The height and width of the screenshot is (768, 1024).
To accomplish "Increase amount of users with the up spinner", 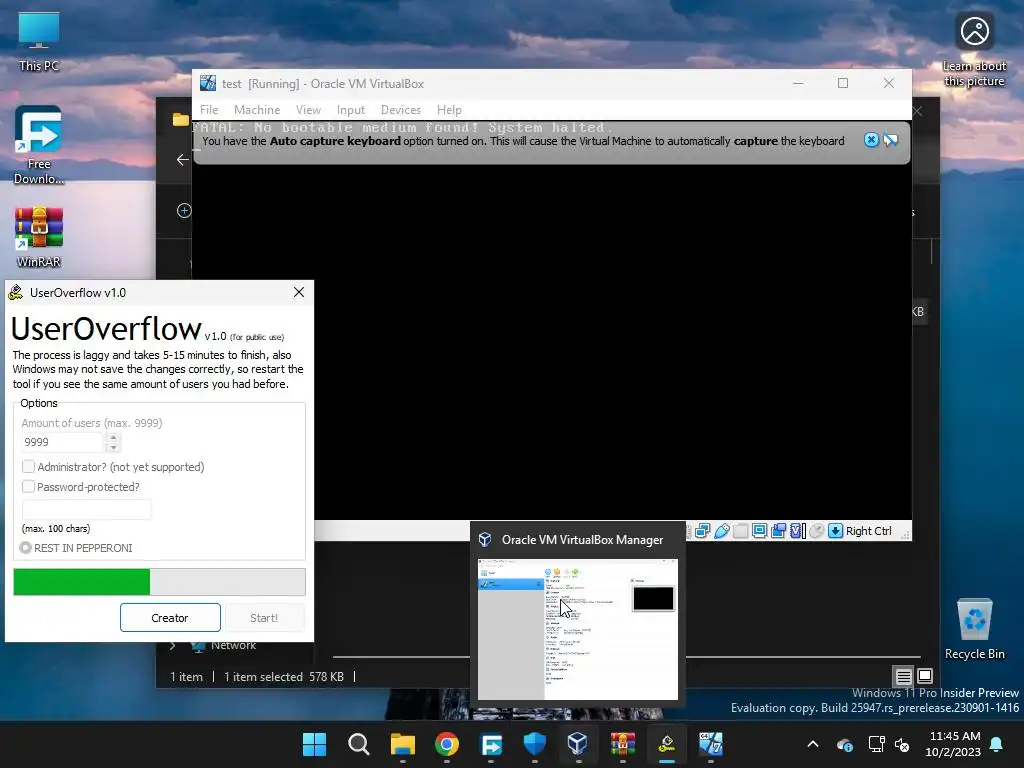I will pos(113,437).
